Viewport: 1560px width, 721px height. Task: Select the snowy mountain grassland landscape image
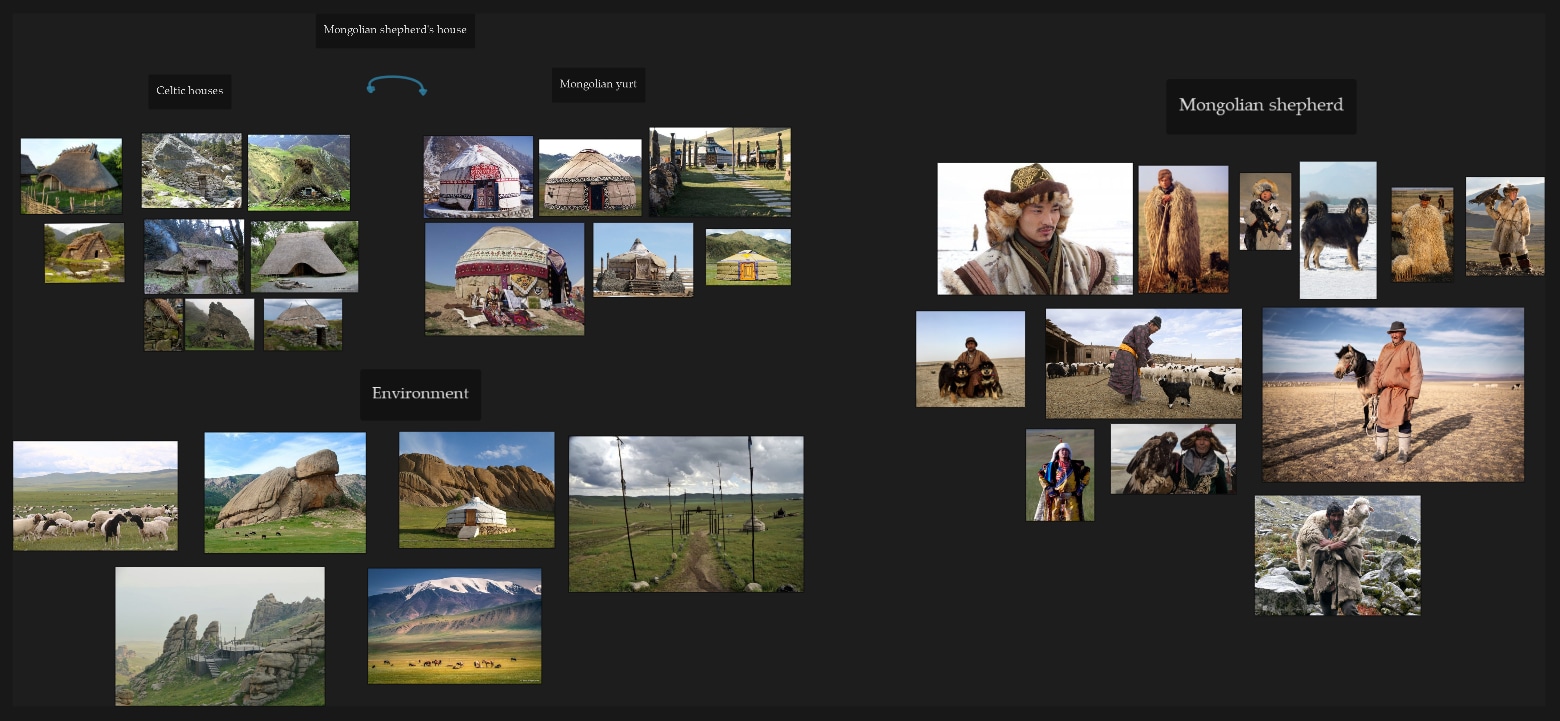pos(455,626)
